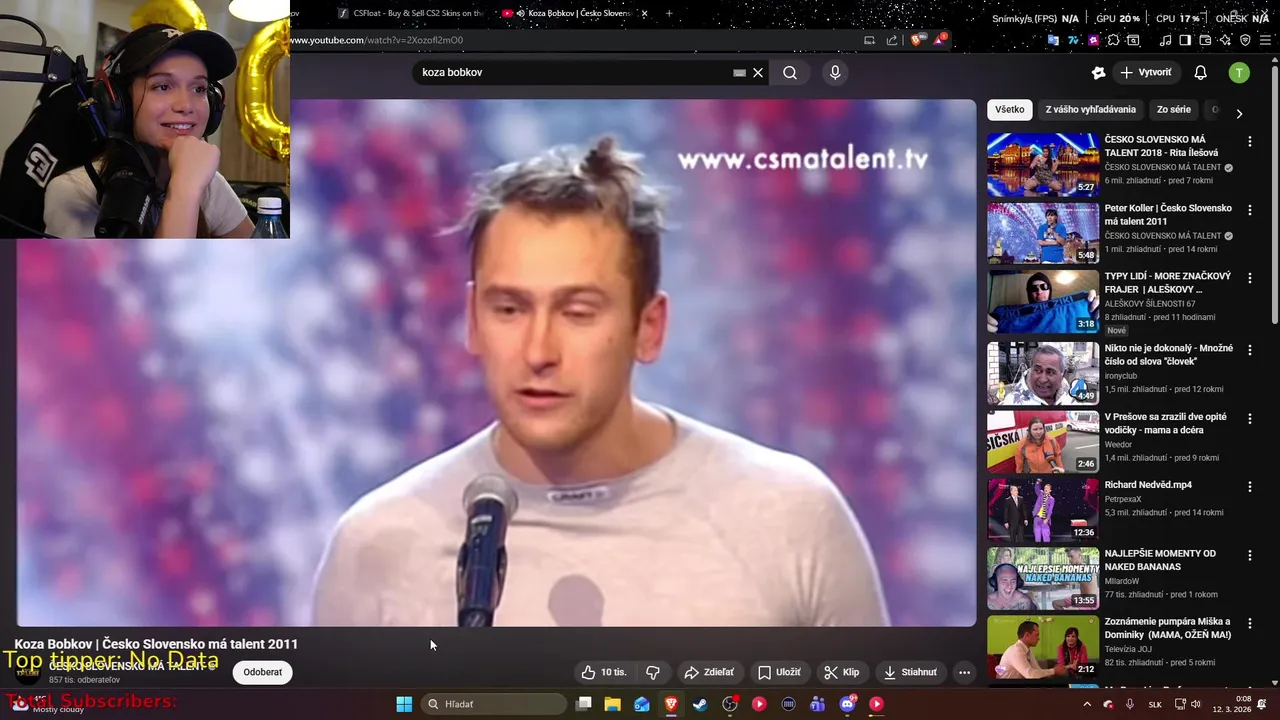The width and height of the screenshot is (1280, 720).
Task: Open options menu for Peter Koller video
Action: [x=1249, y=210]
